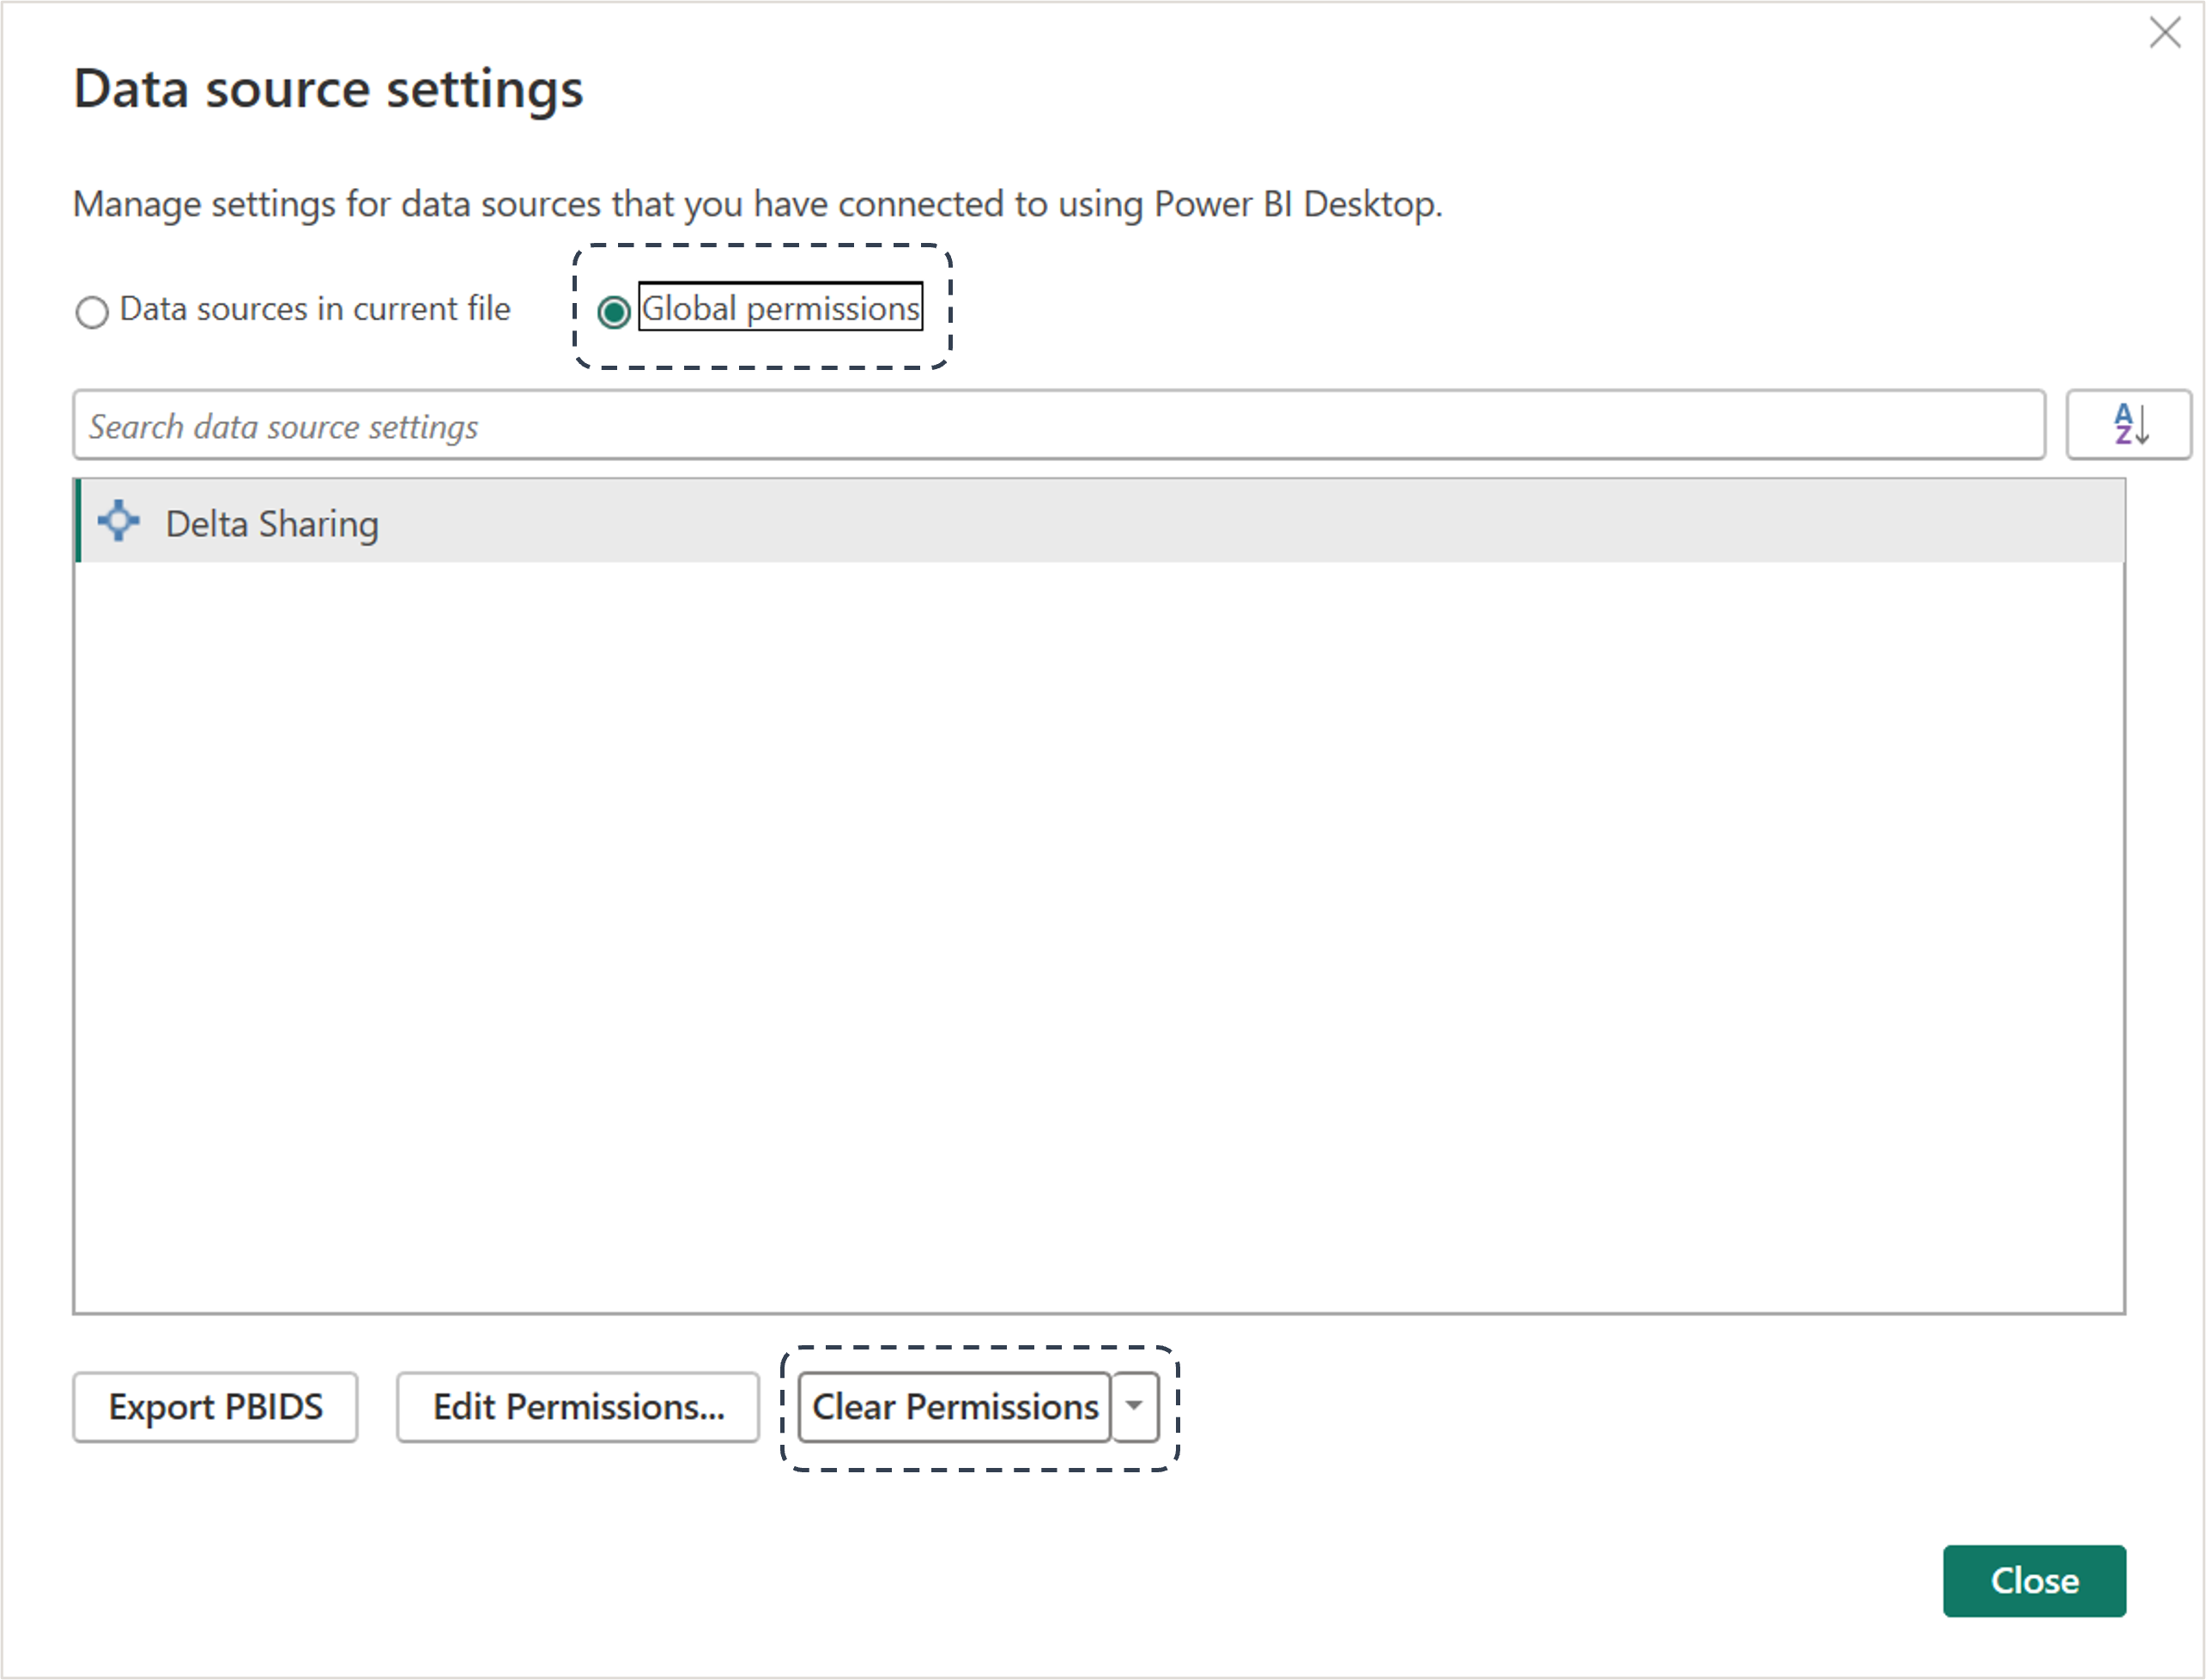Click the Edit Permissions button
Image resolution: width=2206 pixels, height=1680 pixels.
point(577,1407)
